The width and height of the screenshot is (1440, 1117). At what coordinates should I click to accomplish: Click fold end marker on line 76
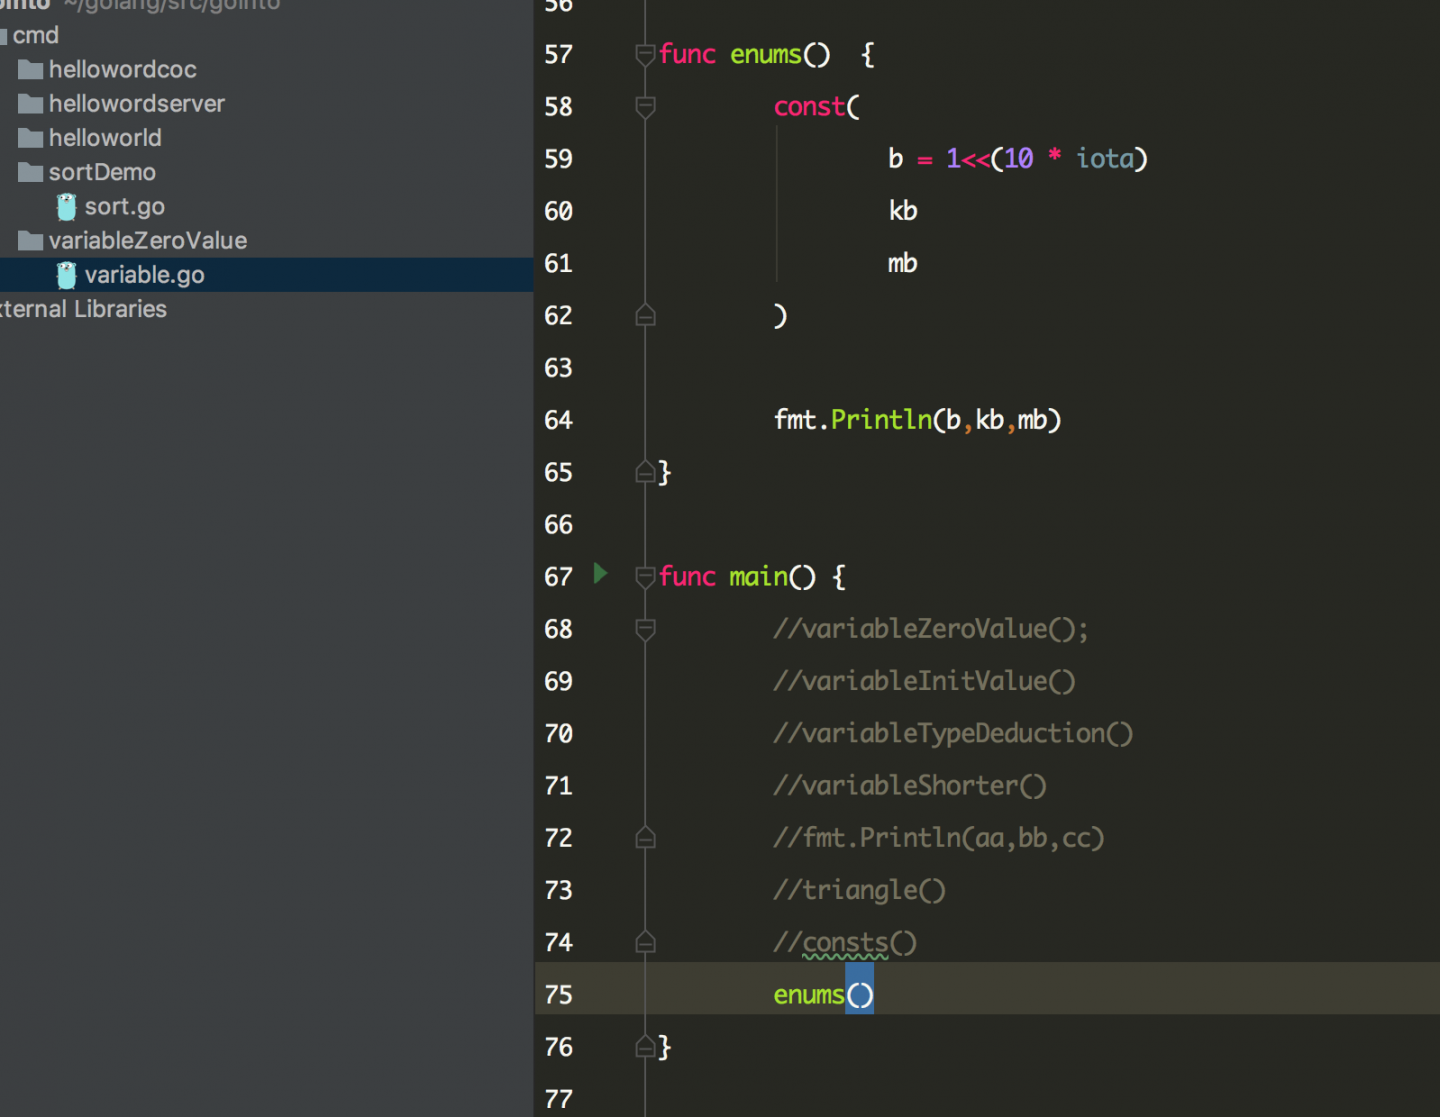645,1047
